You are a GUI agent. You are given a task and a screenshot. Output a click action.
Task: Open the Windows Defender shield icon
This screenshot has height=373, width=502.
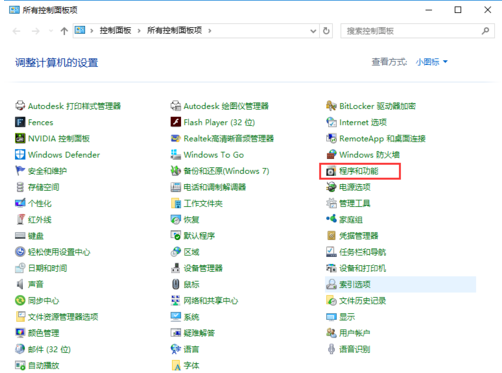[x=20, y=154]
